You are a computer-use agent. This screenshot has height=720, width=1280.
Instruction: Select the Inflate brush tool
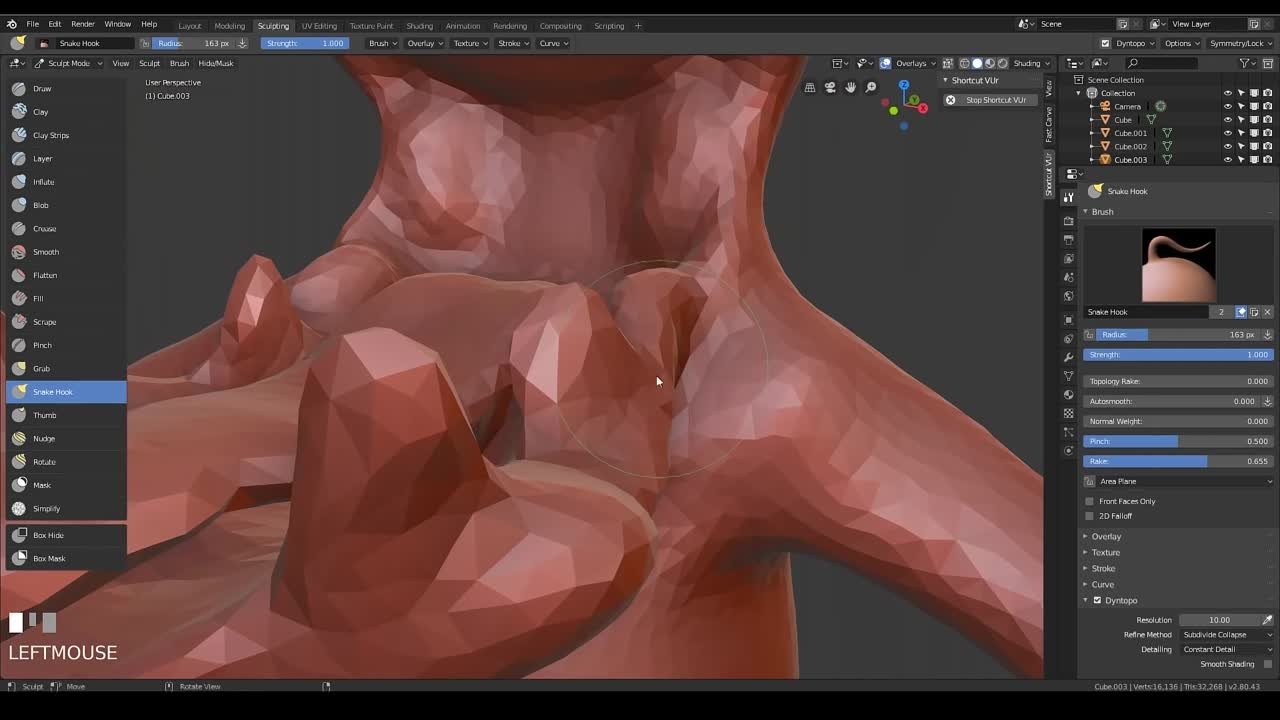[x=66, y=182]
